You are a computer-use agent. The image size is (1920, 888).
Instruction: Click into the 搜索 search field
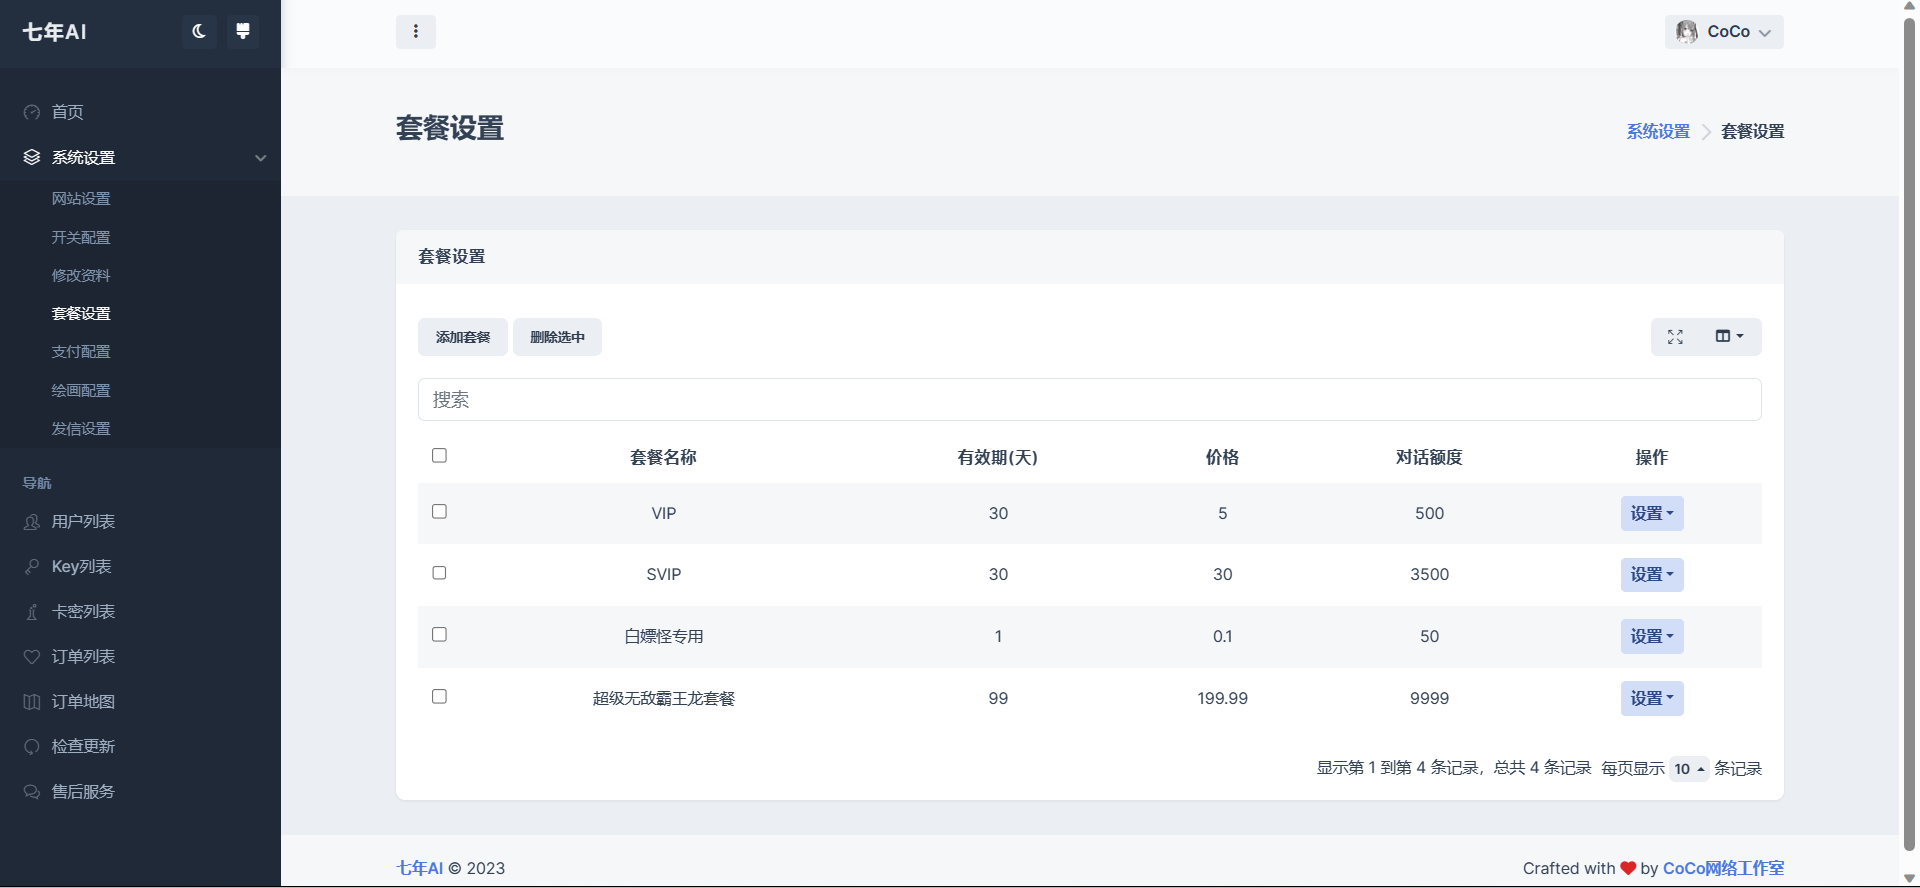click(x=1089, y=400)
